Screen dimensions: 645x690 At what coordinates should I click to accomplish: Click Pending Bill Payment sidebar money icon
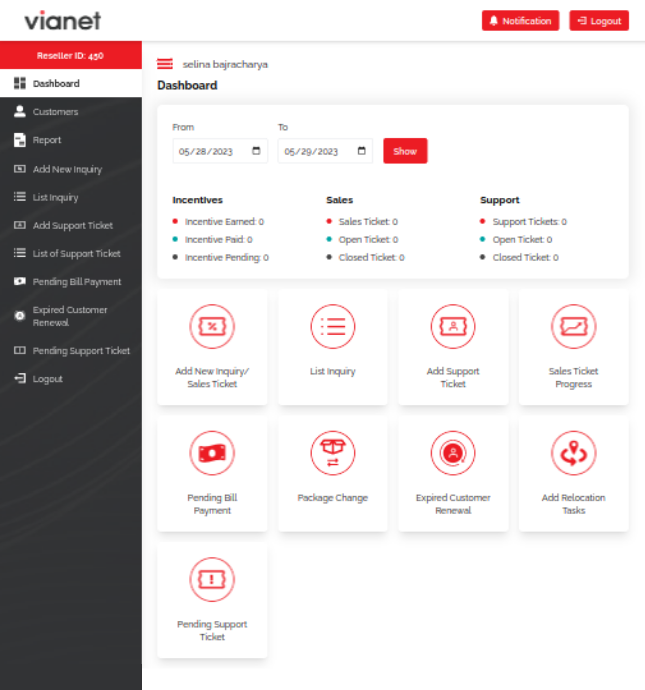coord(20,281)
